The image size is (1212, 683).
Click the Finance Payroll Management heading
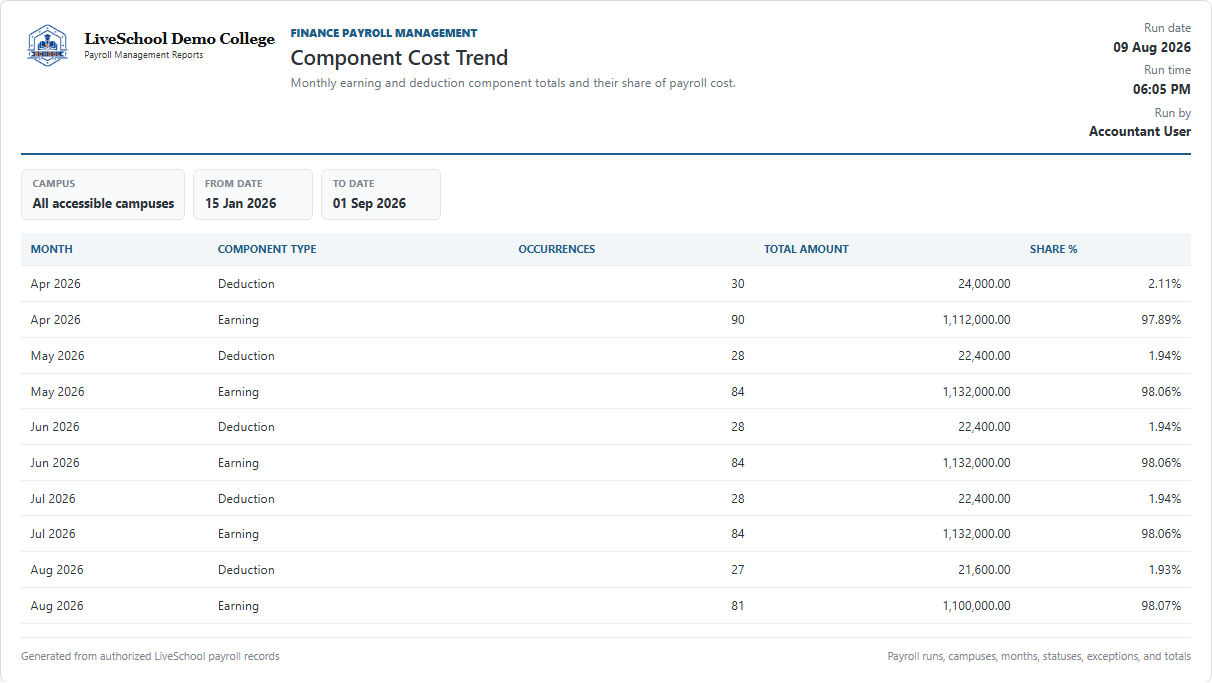pos(384,33)
